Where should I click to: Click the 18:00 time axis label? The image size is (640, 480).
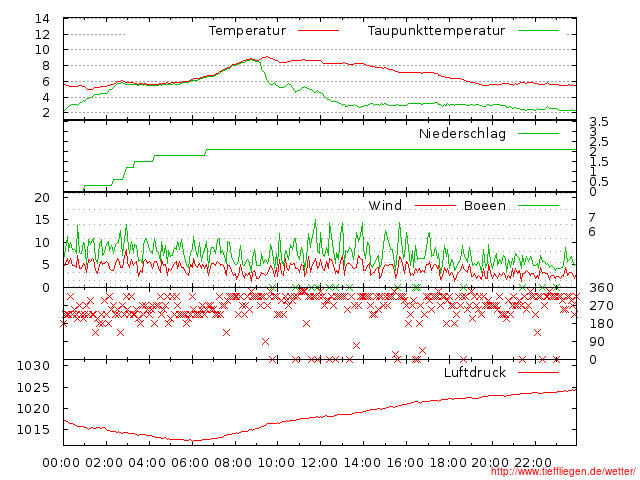[x=448, y=463]
